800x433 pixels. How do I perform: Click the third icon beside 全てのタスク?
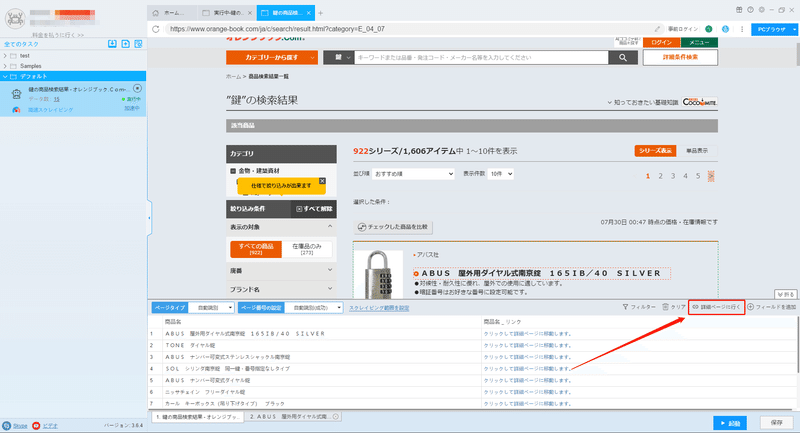(138, 44)
